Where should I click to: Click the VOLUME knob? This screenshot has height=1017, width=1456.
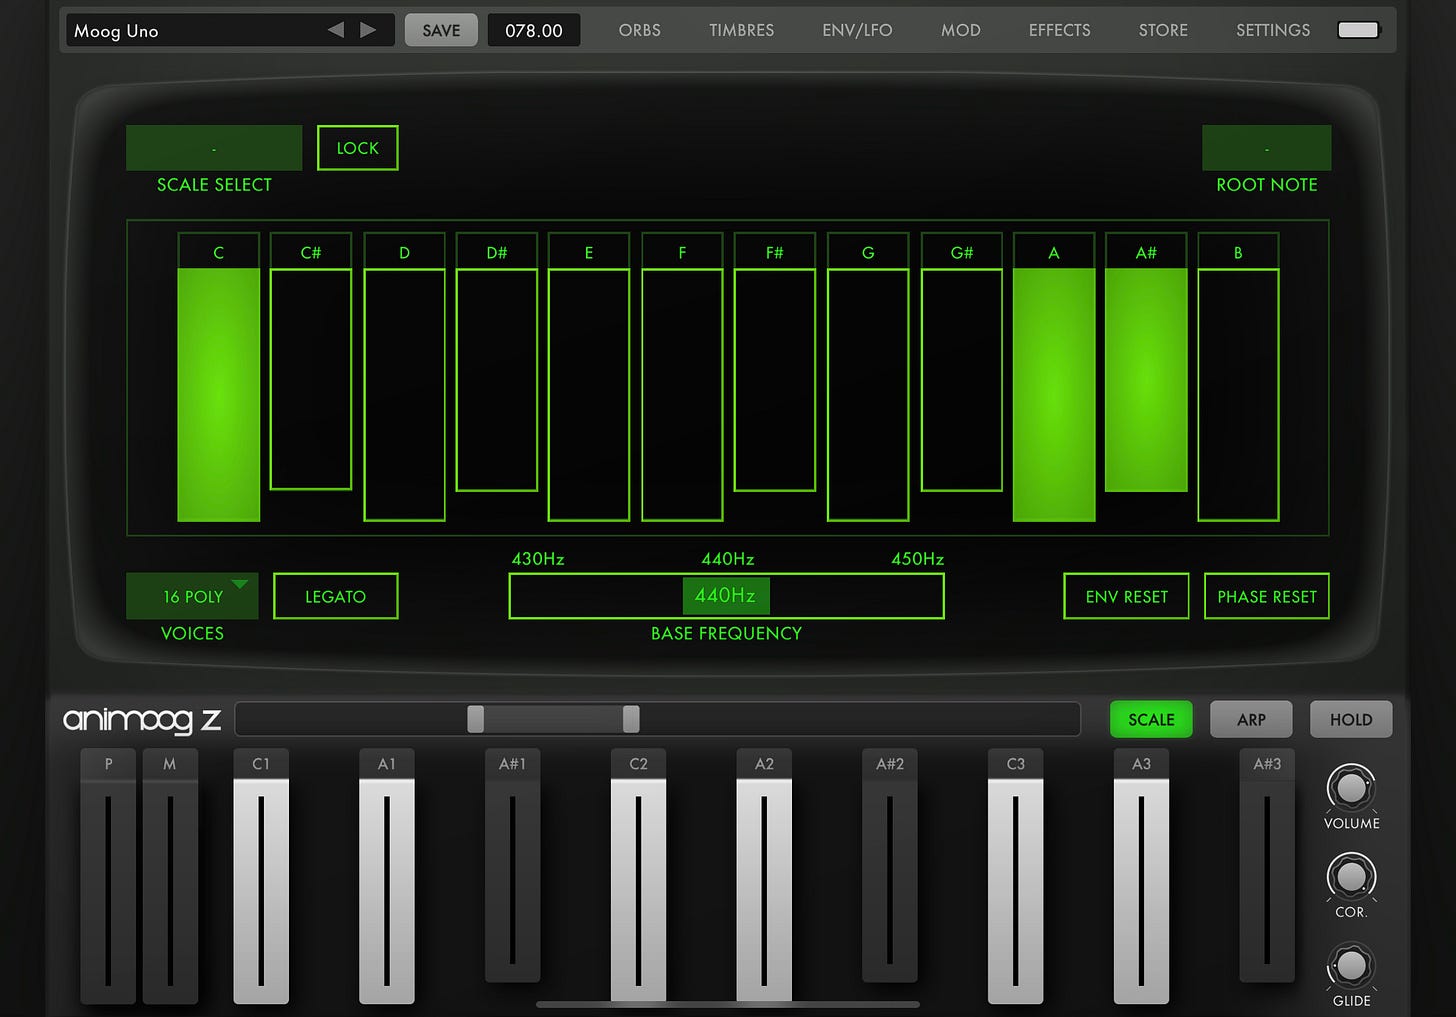(1351, 788)
